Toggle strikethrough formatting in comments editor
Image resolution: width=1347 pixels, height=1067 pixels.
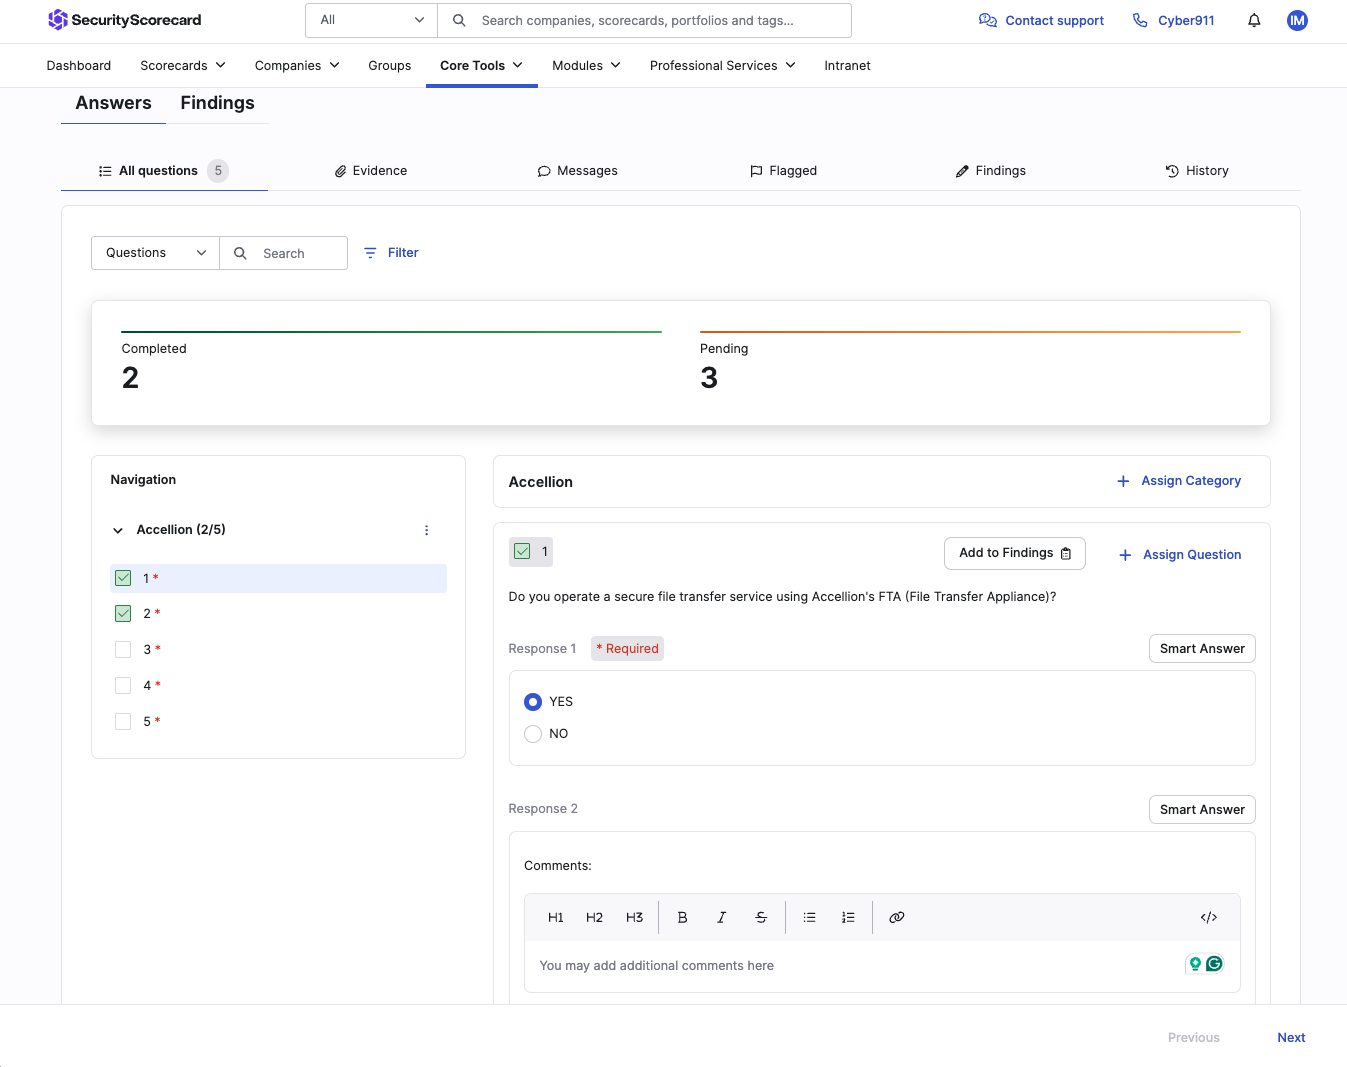[761, 917]
